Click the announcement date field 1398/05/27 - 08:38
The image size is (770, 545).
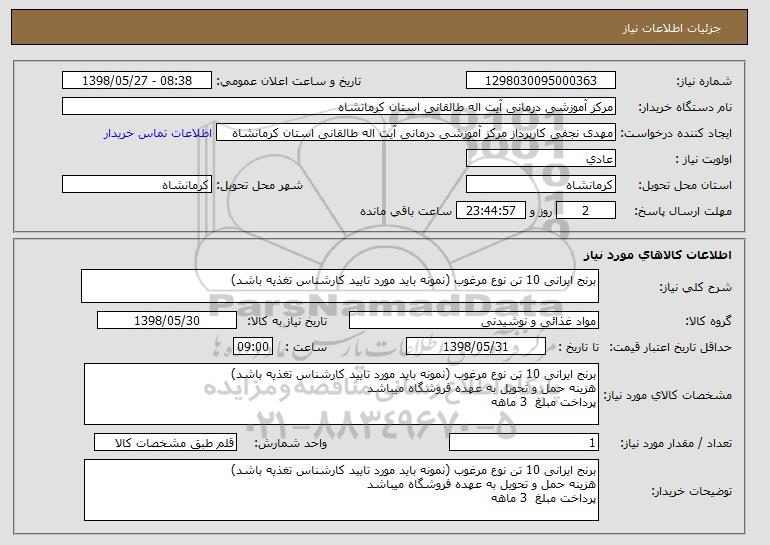point(137,81)
